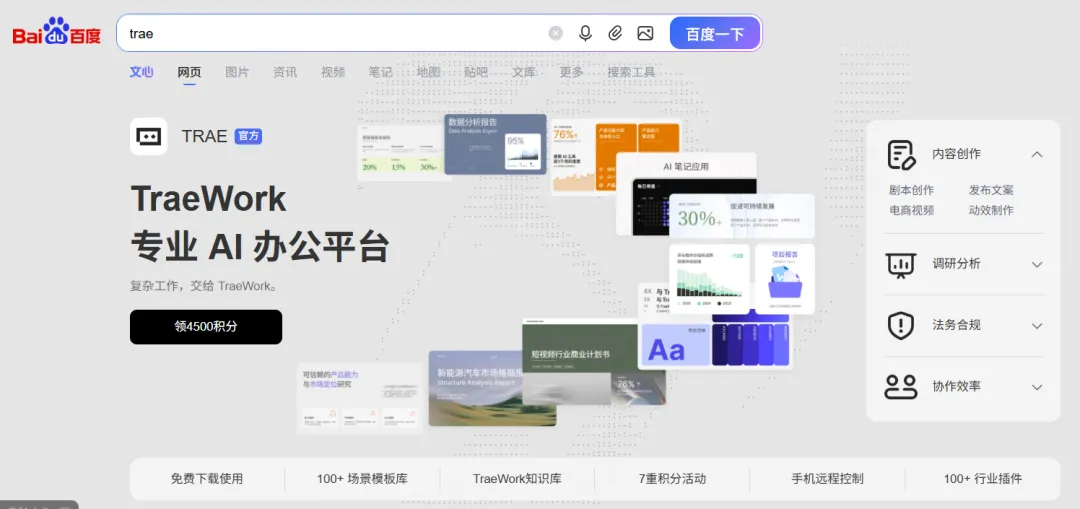Click 免费下载使用 in bottom bar

click(207, 479)
